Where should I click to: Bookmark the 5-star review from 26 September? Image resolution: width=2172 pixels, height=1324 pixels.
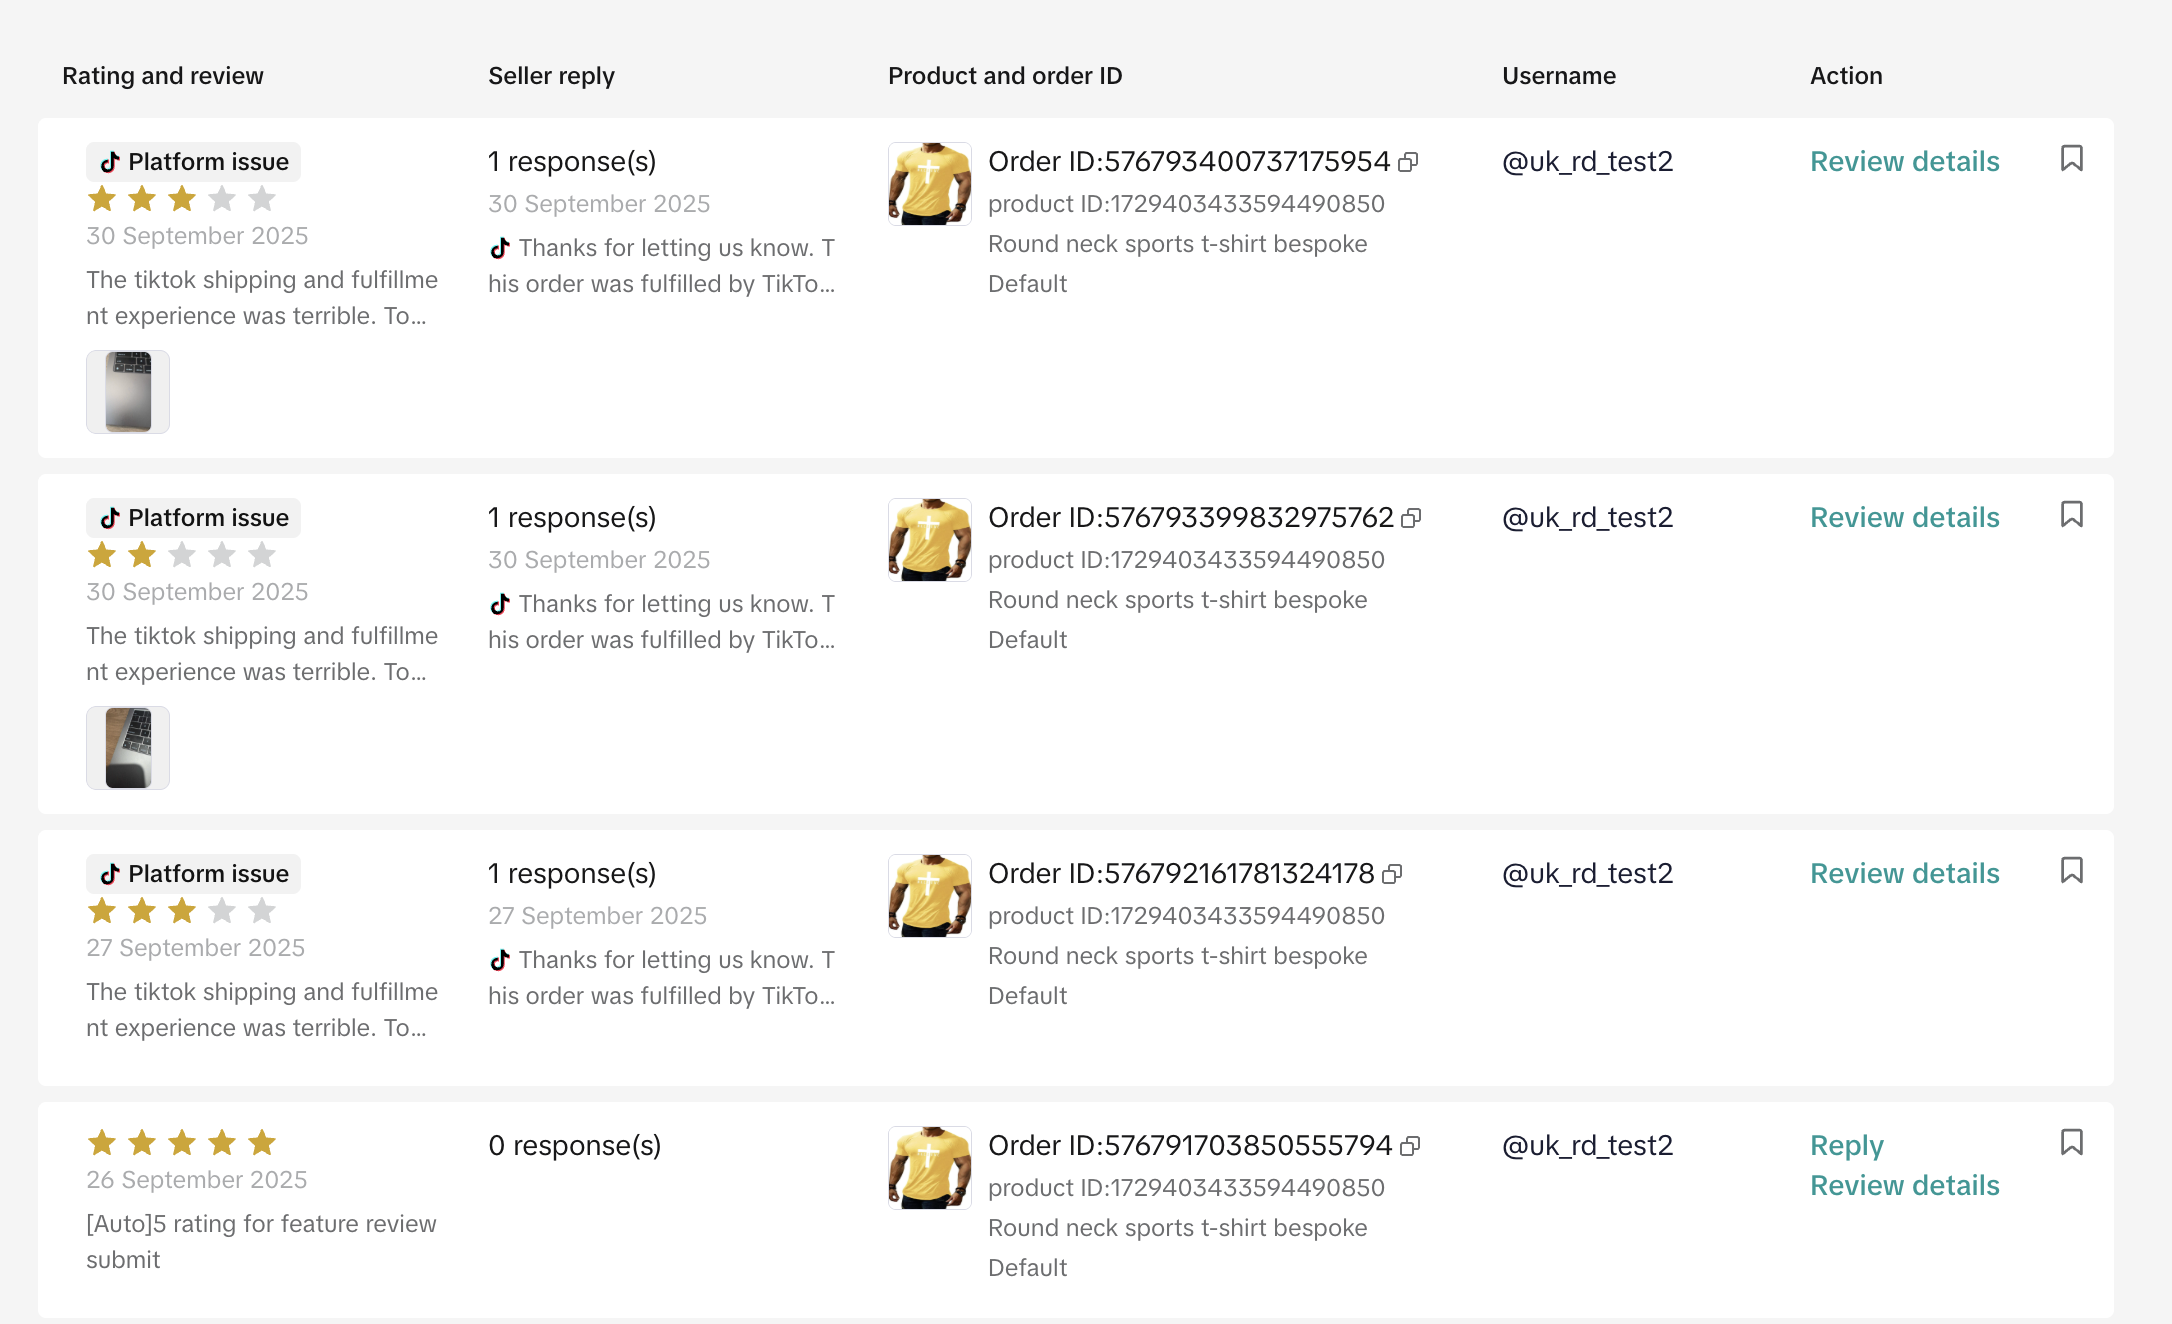2071,1143
